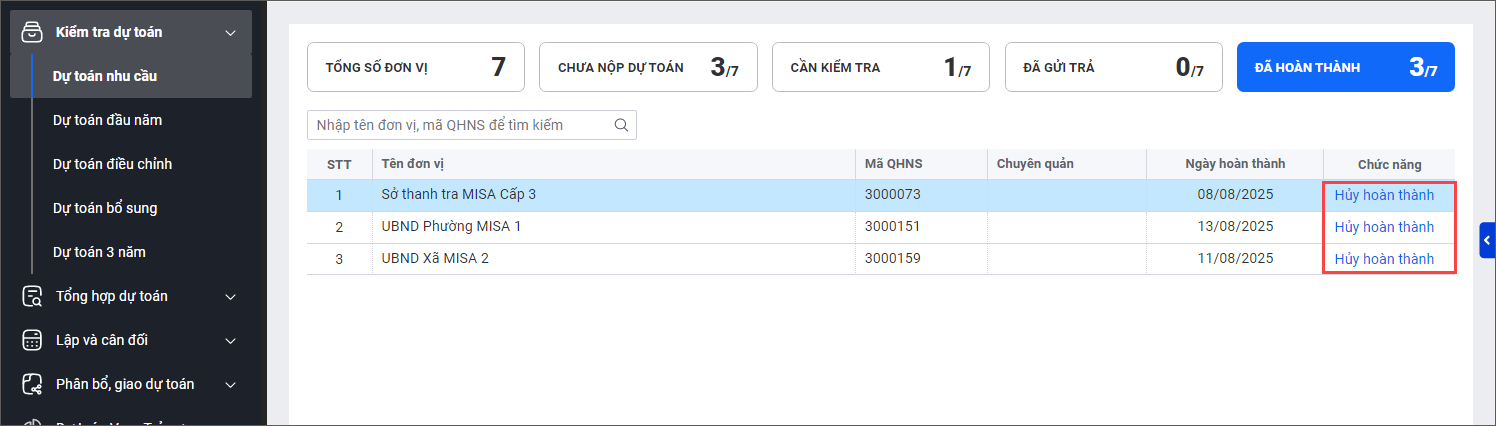Click the Phân bổ, giao dự toán icon
The height and width of the screenshot is (426, 1496).
coord(32,384)
